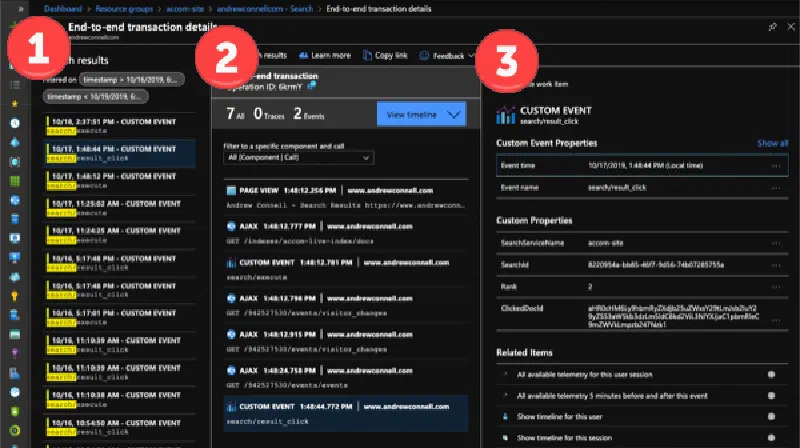The height and width of the screenshot is (448, 800).
Task: Open 'All available telemetry 5 minutes before and after this event'
Action: [x=612, y=396]
